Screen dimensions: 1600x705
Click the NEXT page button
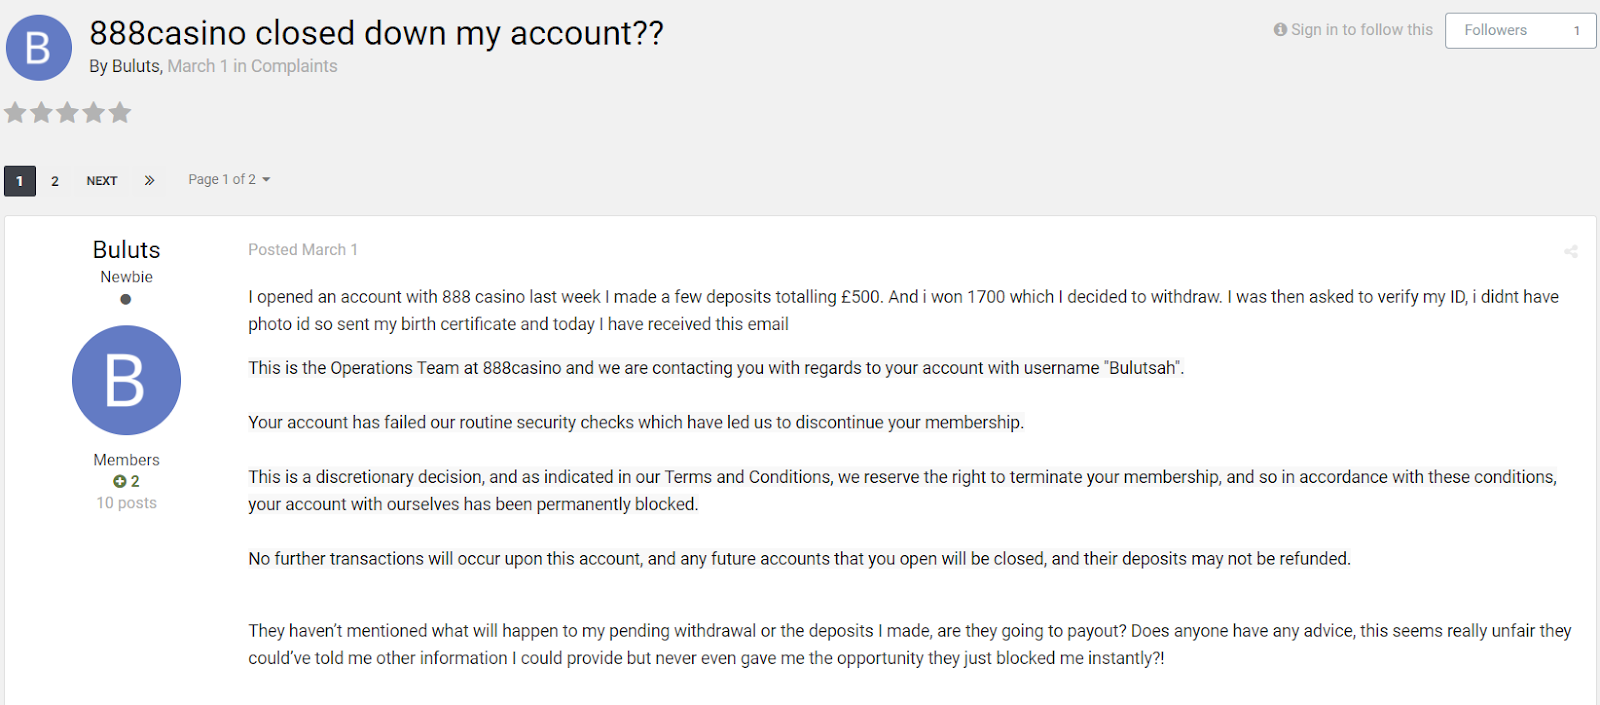[102, 181]
